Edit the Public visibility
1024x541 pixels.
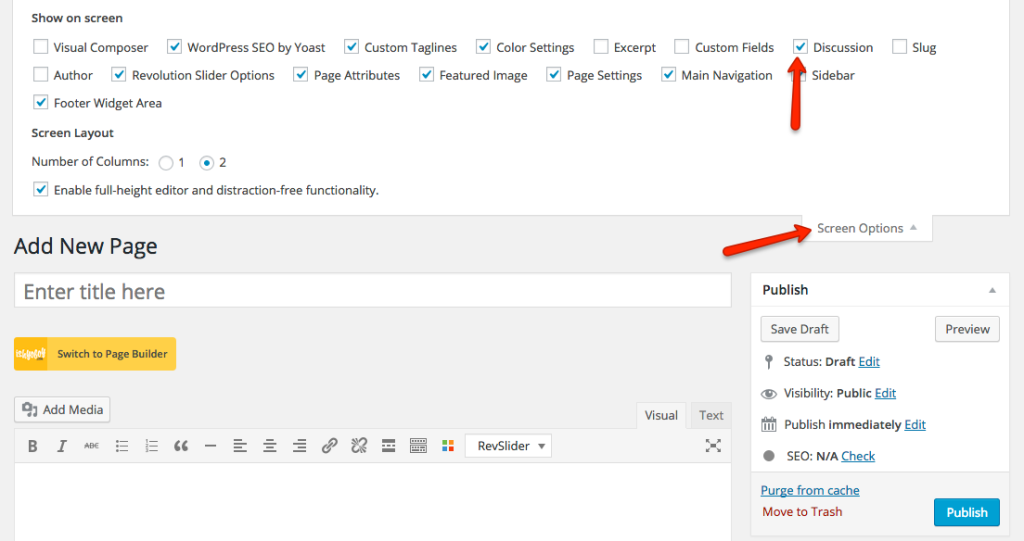point(885,393)
